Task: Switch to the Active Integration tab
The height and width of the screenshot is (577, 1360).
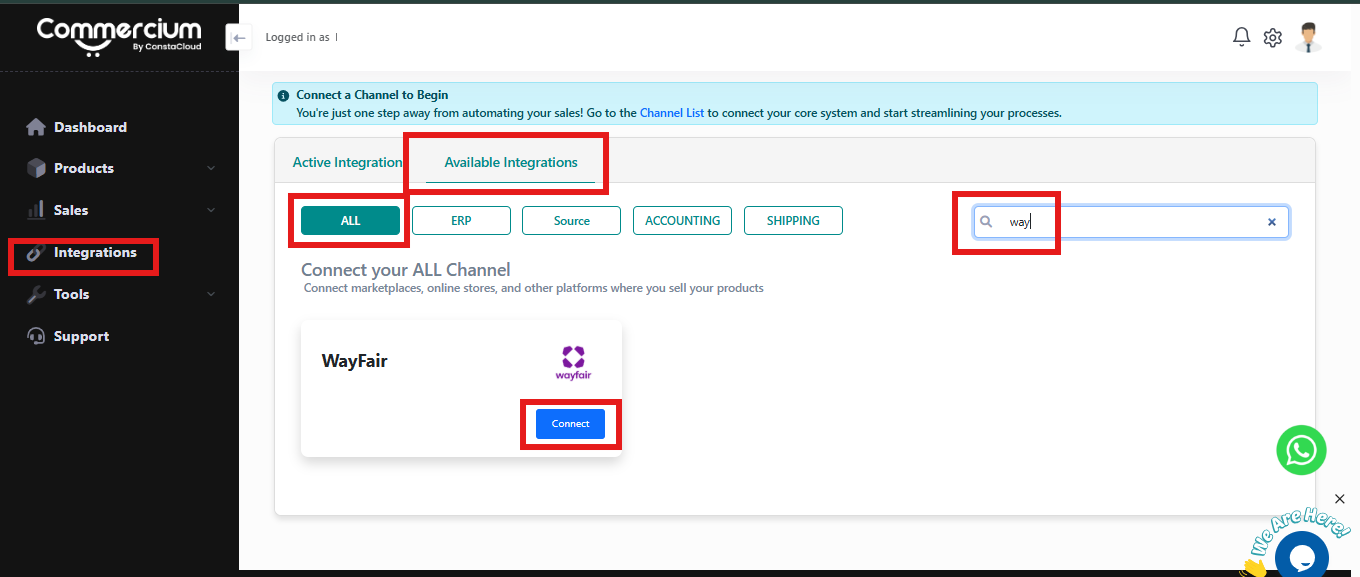Action: click(x=347, y=162)
